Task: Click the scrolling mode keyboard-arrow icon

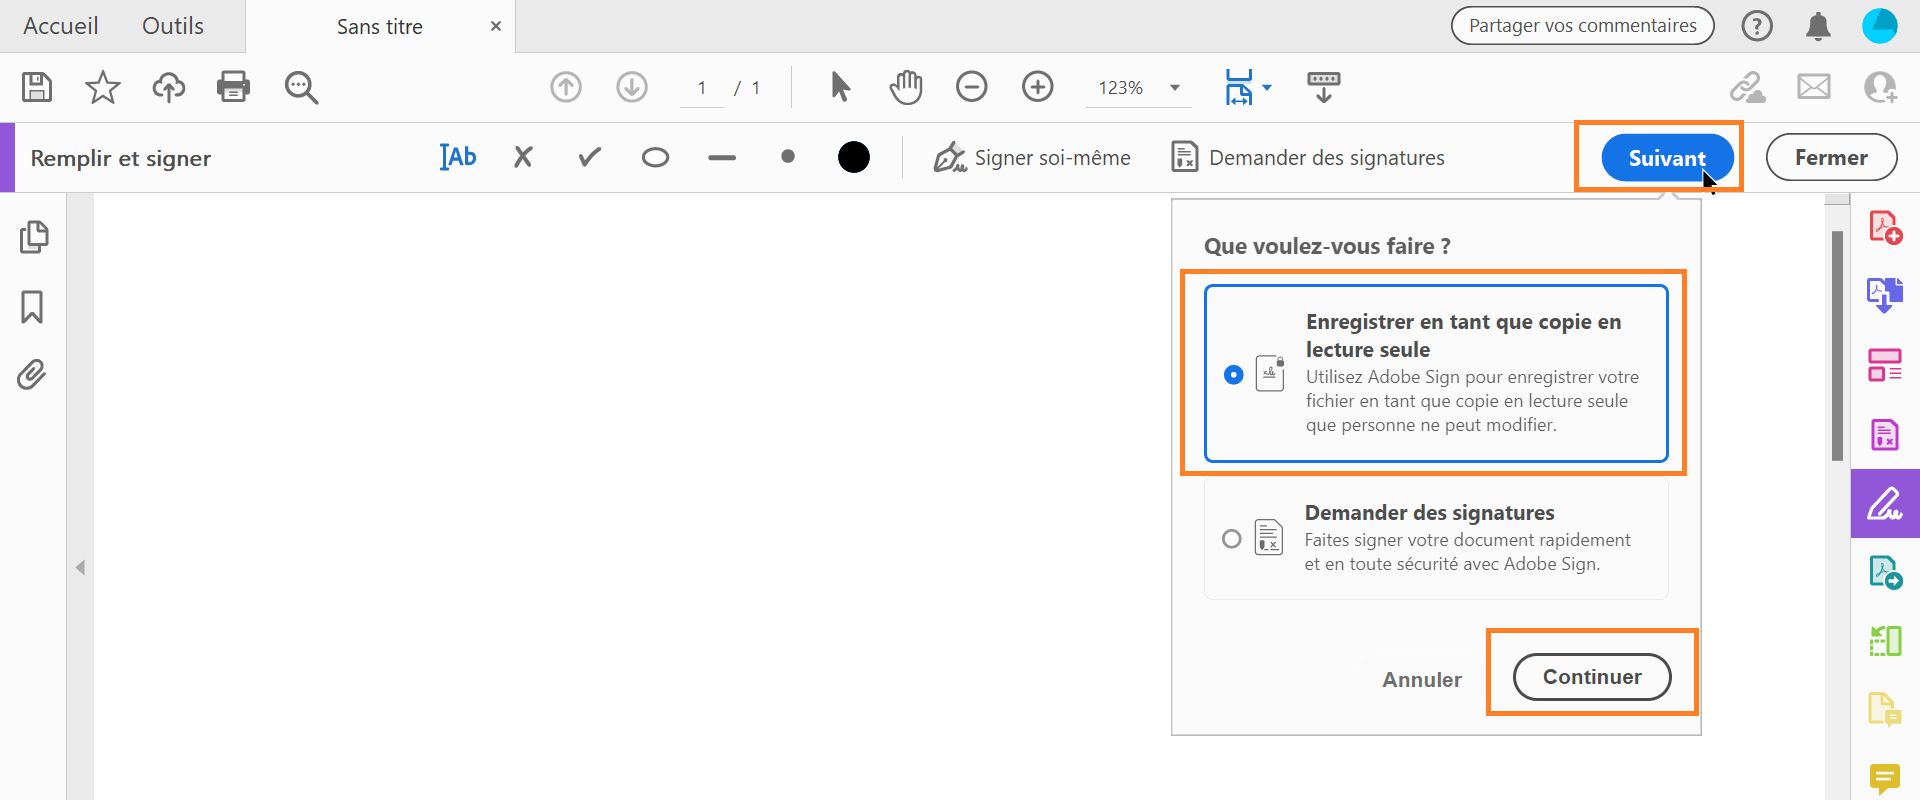Action: pyautogui.click(x=1324, y=87)
